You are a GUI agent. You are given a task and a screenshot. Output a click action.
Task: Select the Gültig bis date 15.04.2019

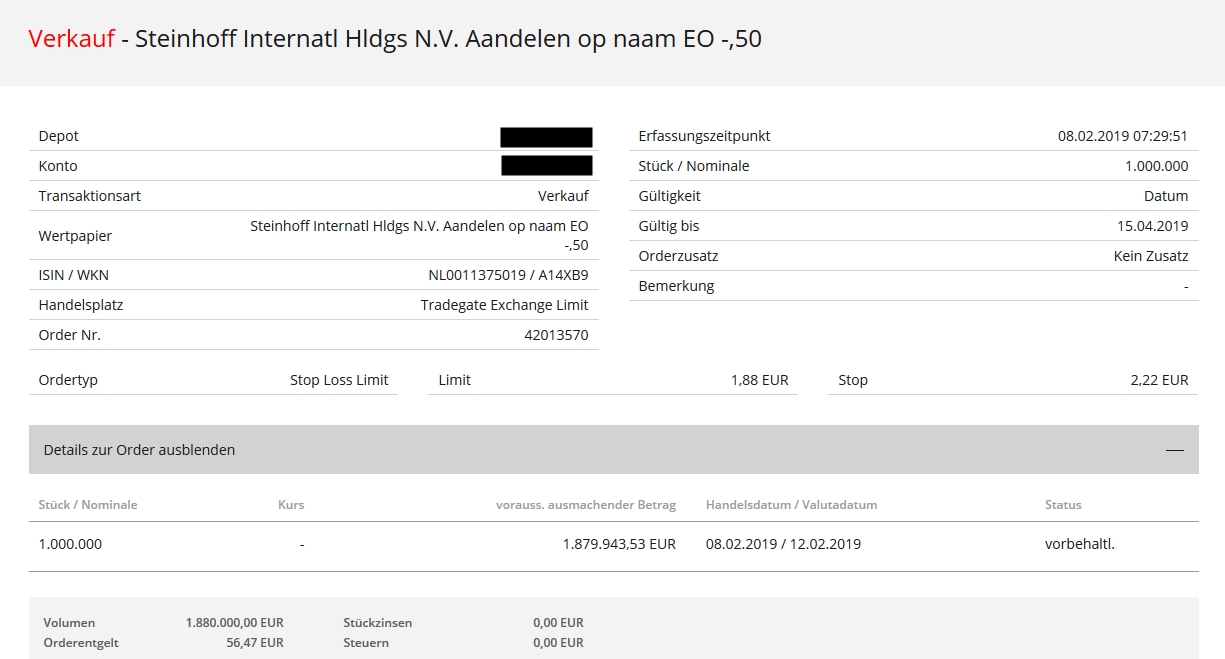coord(1153,226)
